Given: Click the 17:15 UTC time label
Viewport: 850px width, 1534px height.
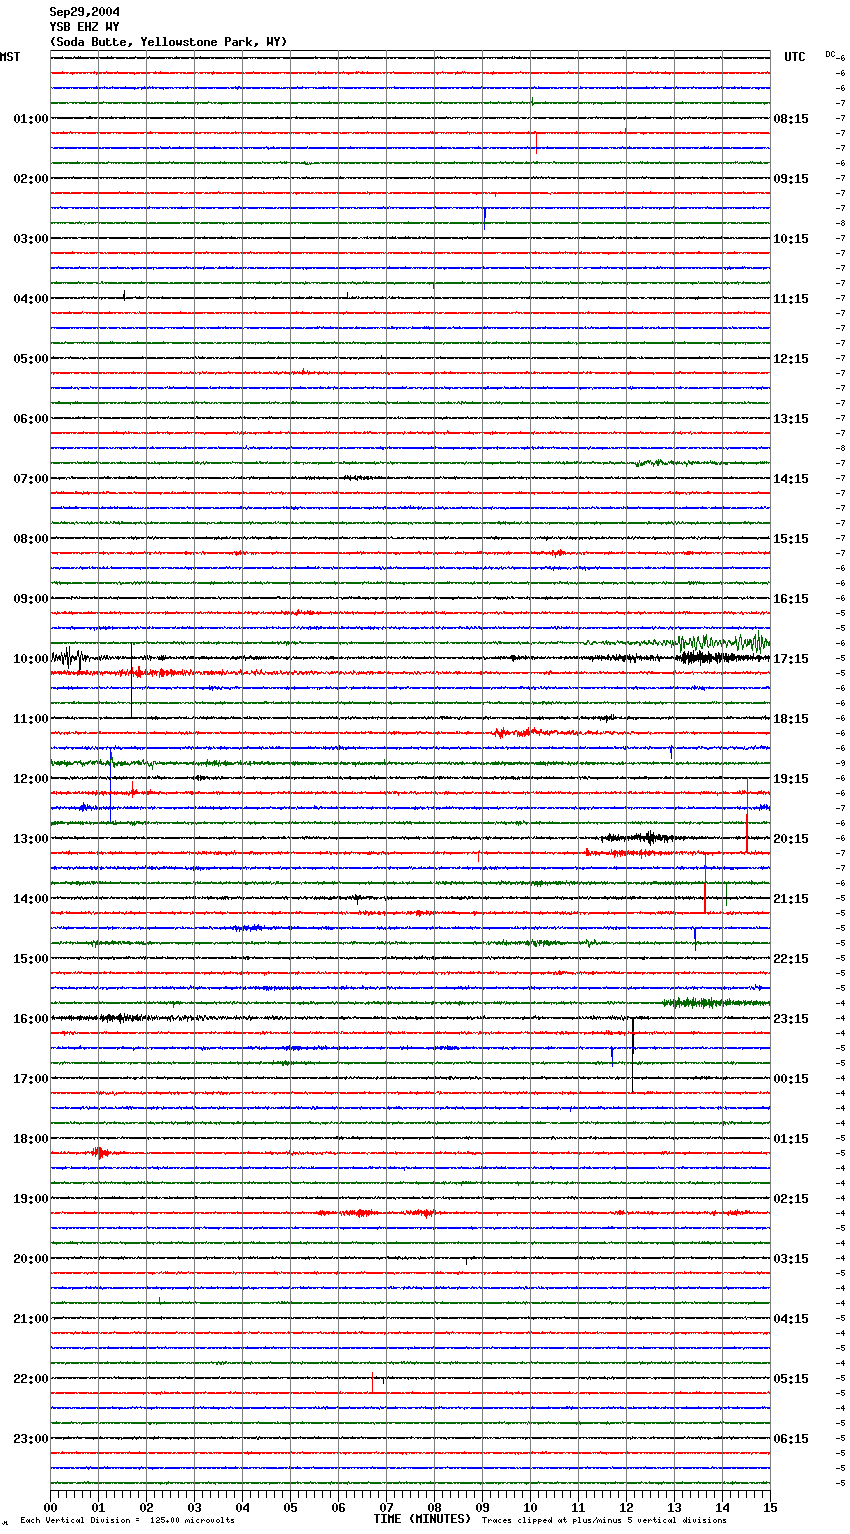Looking at the screenshot, I should (791, 659).
